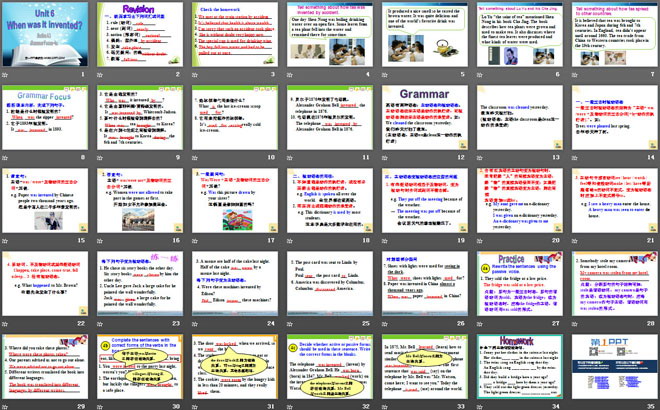Click the animation star icon under slide 19
Screen dimensions: 660x410
pos(385,241)
